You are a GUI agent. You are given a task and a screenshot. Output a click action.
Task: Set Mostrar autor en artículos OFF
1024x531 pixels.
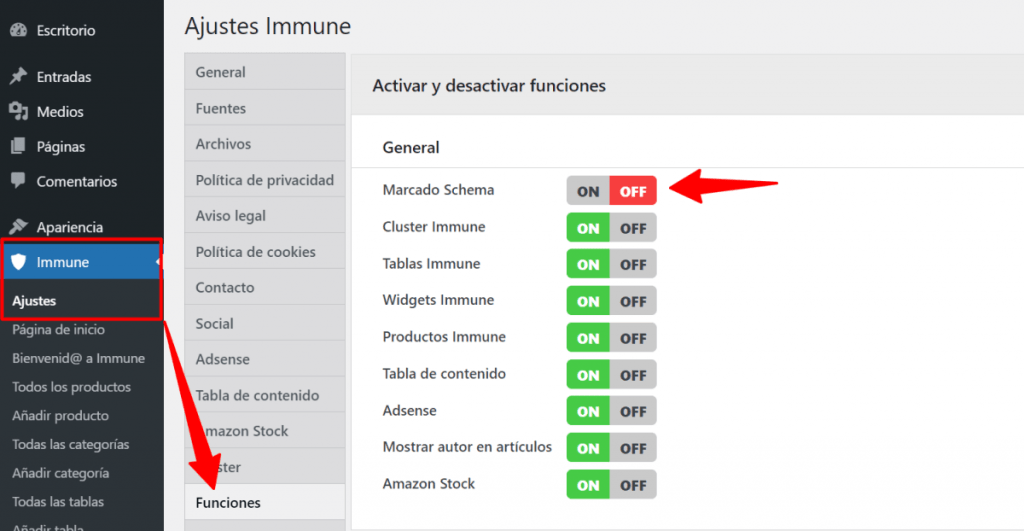pos(633,449)
